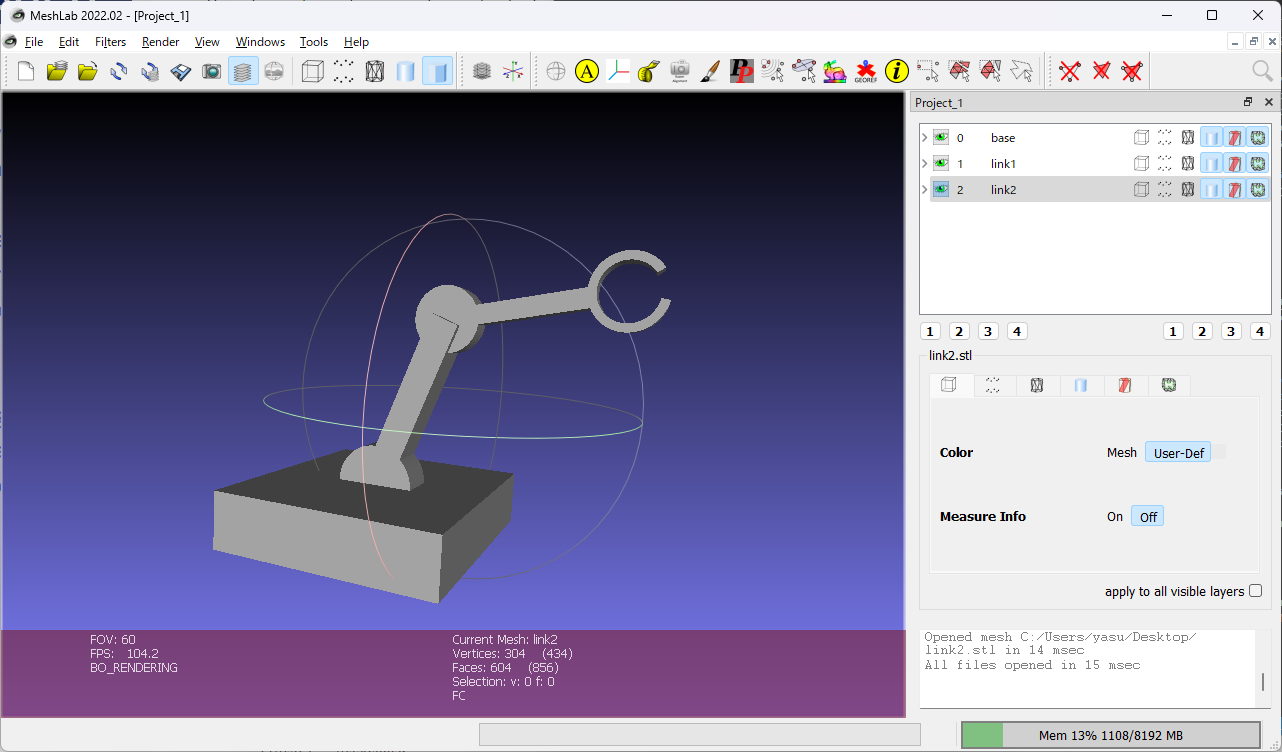Toggle the Wireframe render mode icon in toolbar
Screen dimensions: 1282x752
pos(374,71)
